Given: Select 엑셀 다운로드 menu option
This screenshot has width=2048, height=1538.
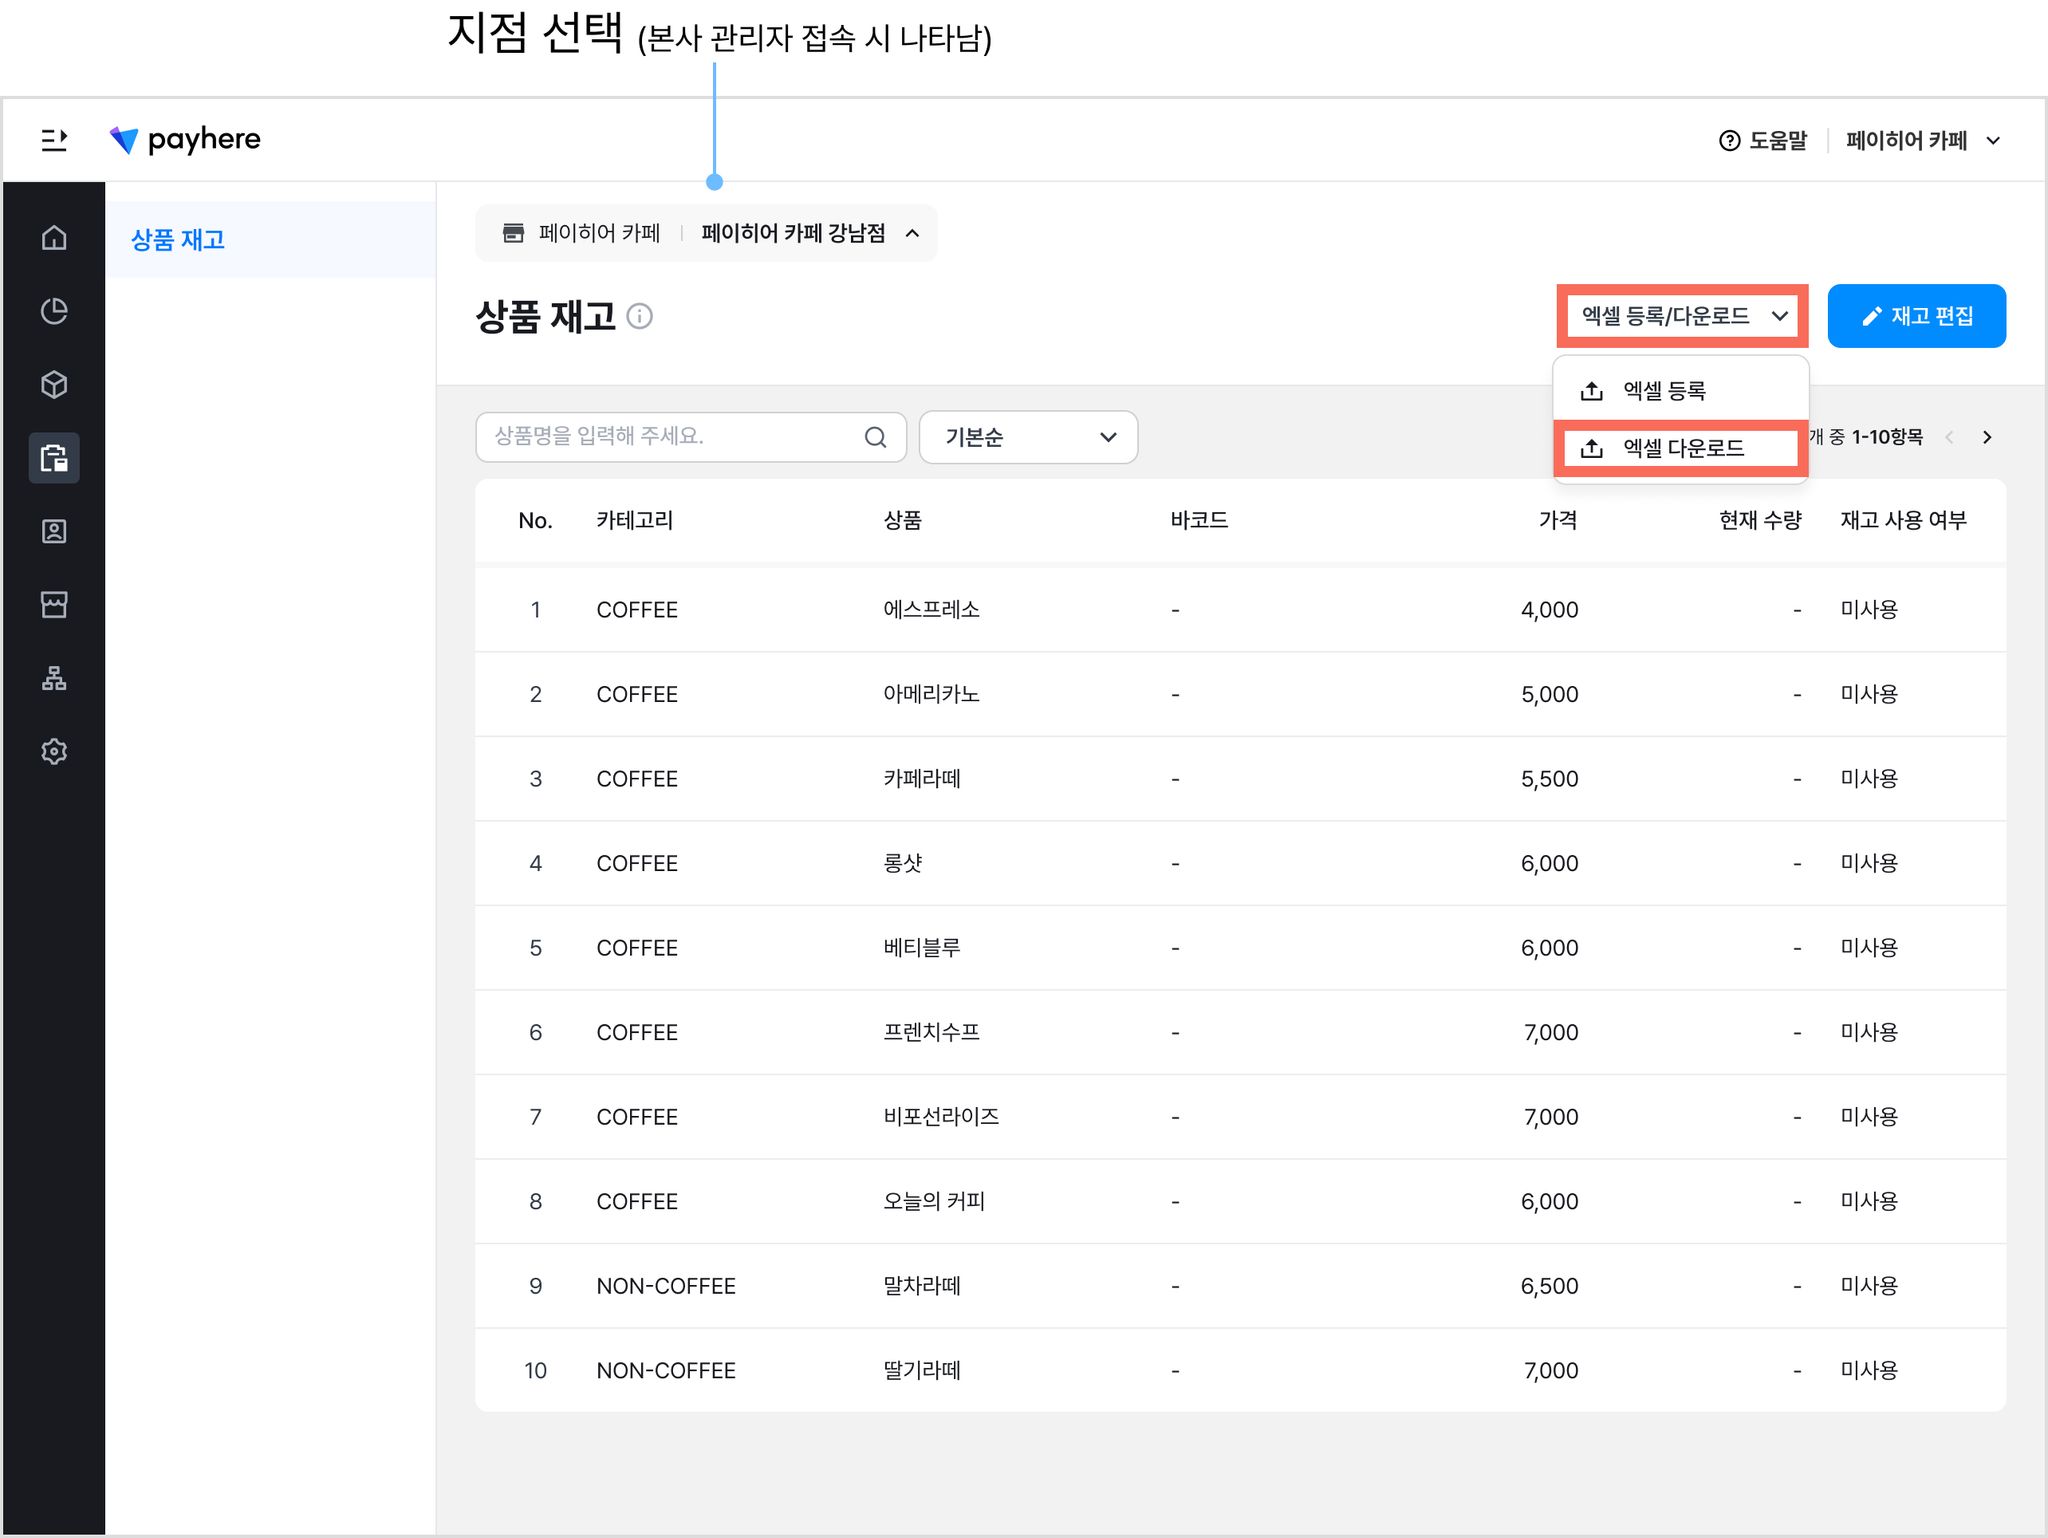Looking at the screenshot, I should point(1680,448).
